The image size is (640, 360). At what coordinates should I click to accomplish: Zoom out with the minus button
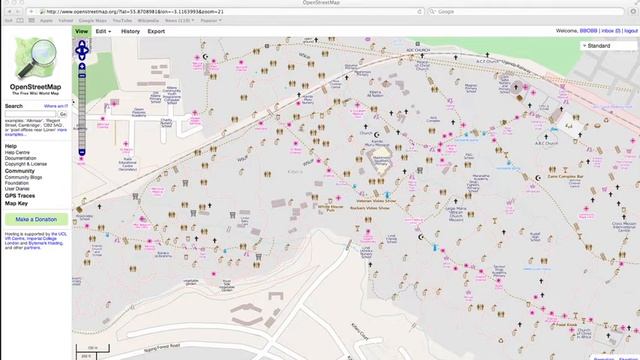pyautogui.click(x=82, y=152)
